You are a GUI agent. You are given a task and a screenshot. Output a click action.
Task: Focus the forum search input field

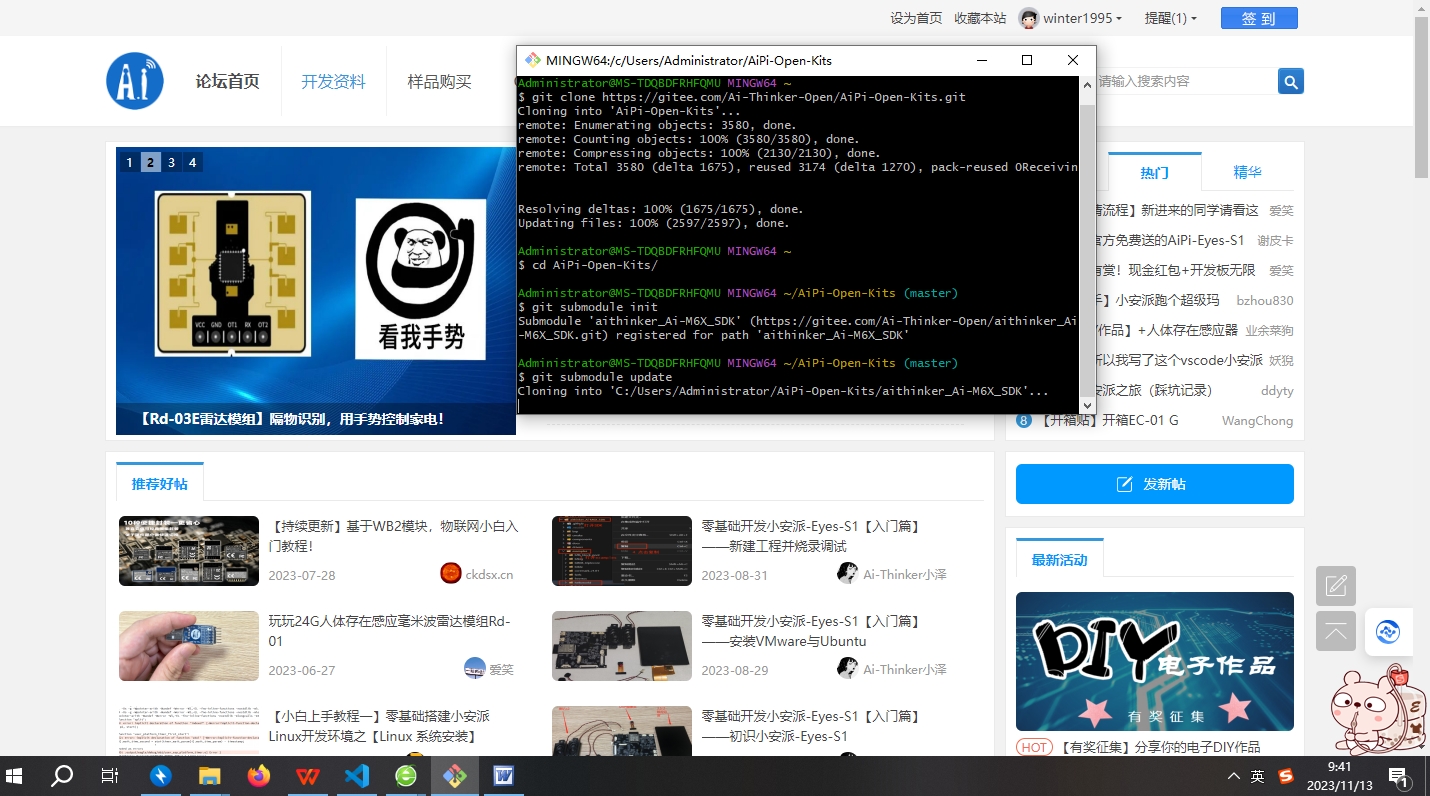(x=1186, y=81)
